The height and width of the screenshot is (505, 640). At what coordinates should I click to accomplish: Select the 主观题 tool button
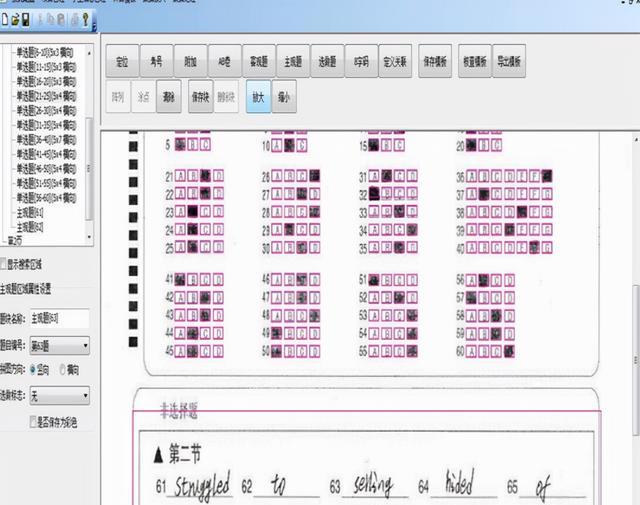293,61
